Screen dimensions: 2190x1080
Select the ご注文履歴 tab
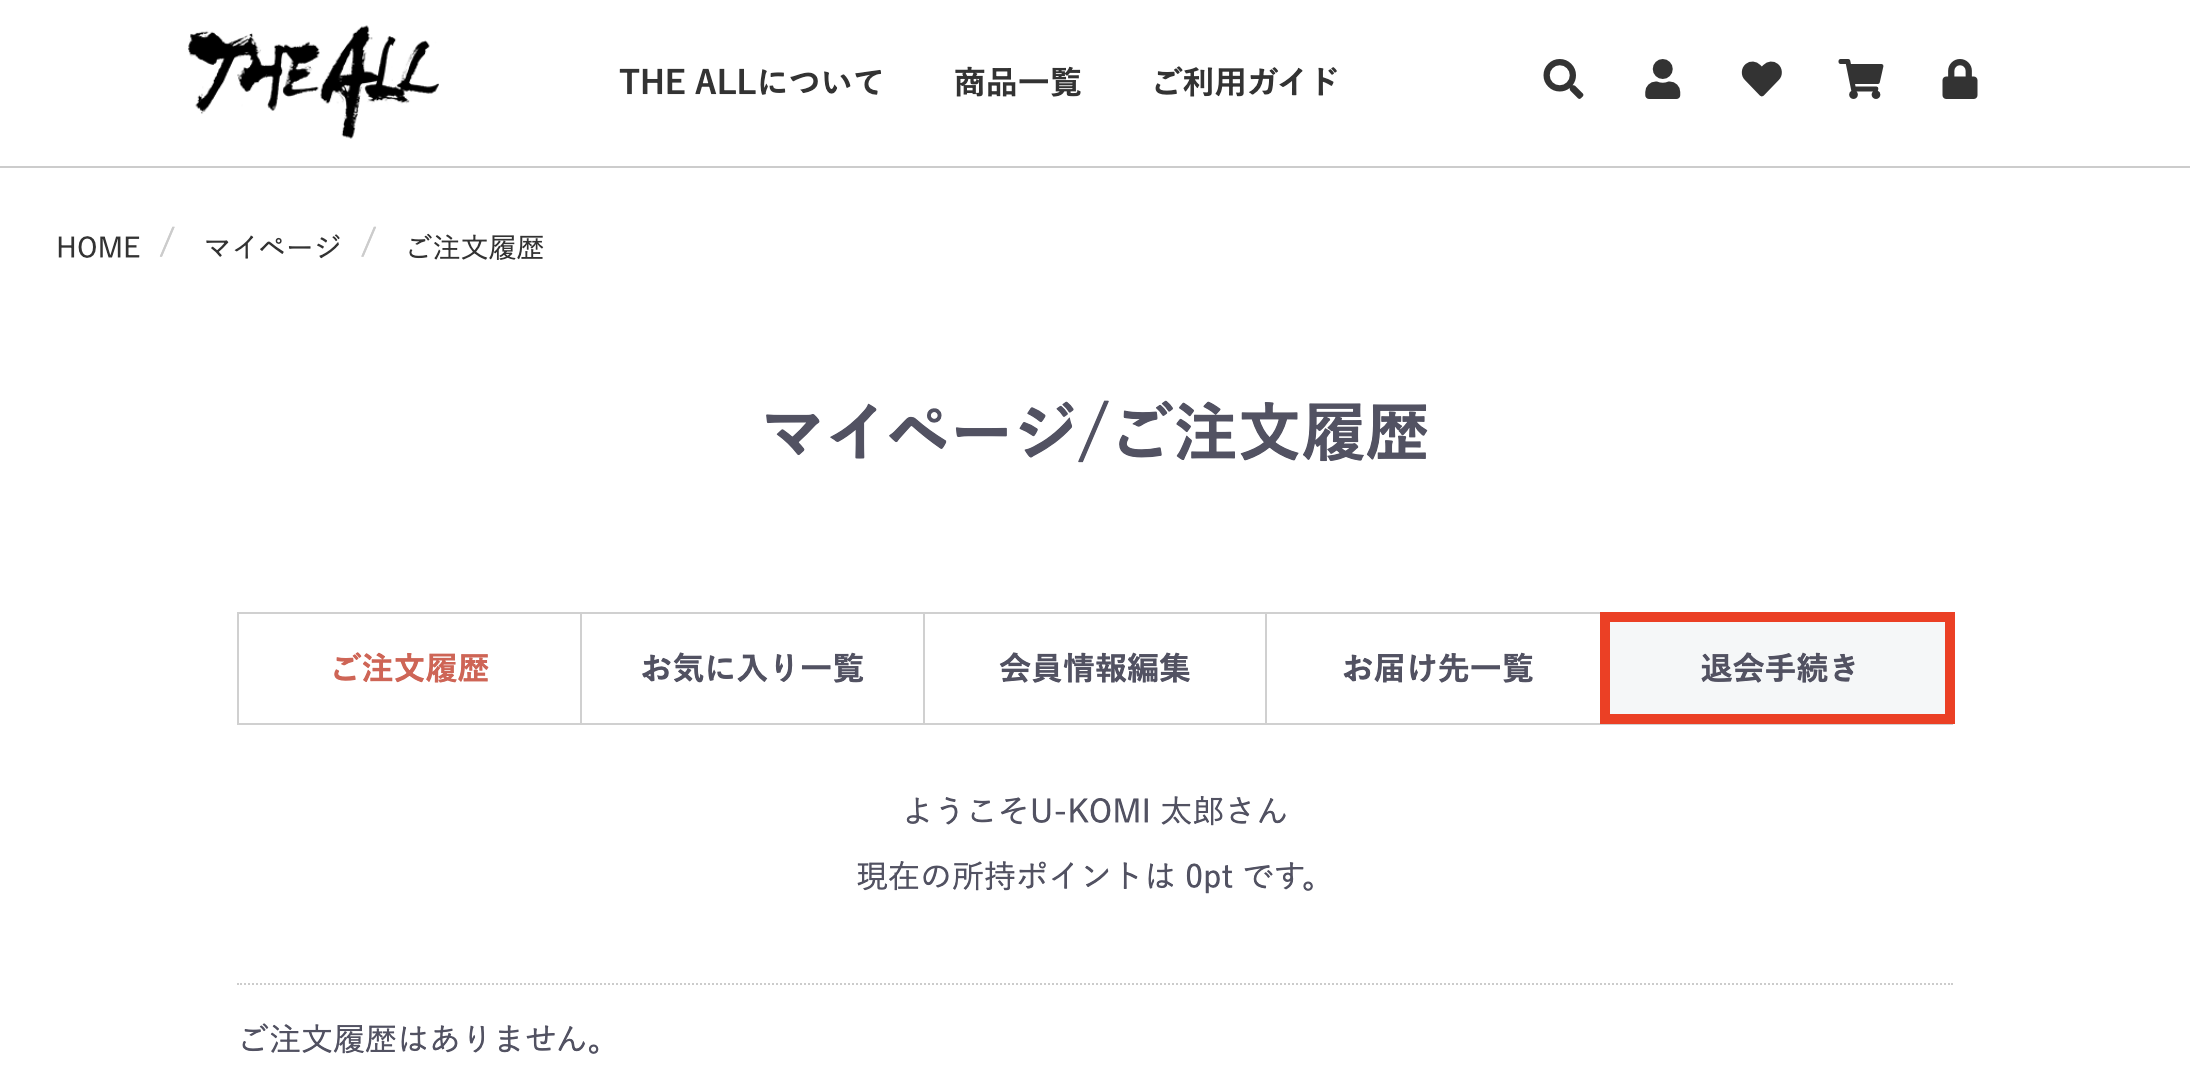pyautogui.click(x=410, y=668)
